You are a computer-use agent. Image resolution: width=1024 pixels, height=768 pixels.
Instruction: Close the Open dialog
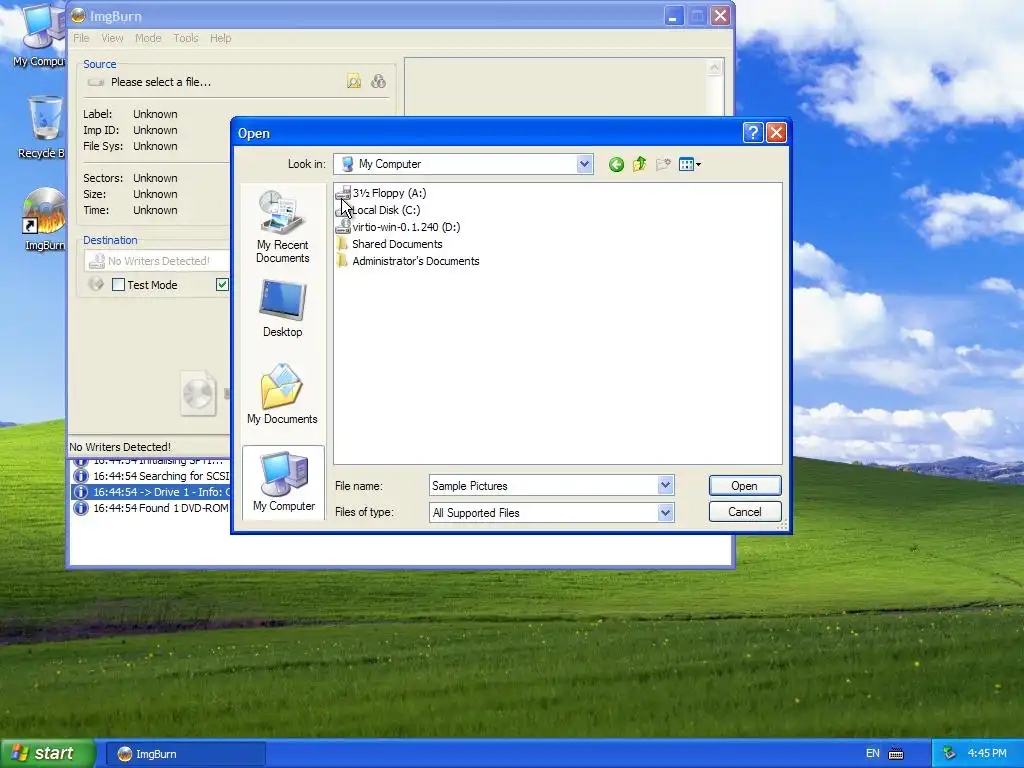[776, 133]
